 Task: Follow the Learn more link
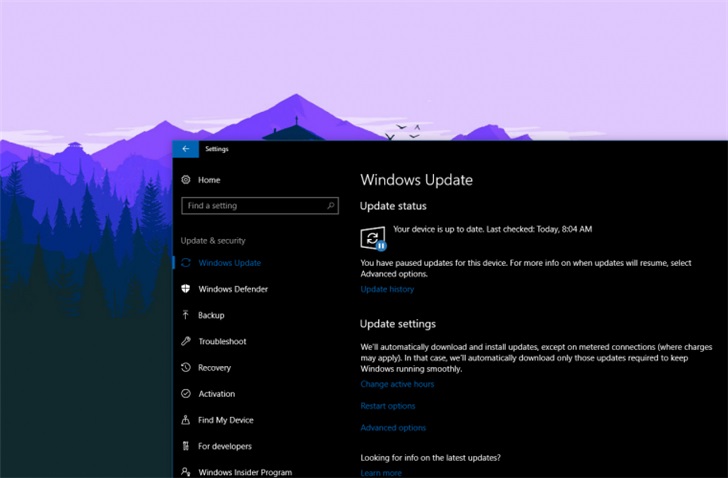381,473
